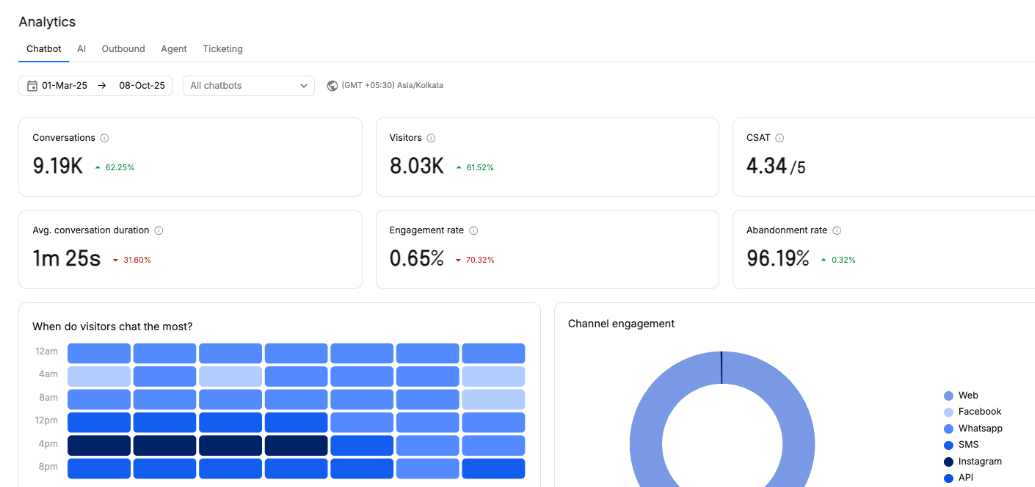Show info tooltip for Abandonment rate
This screenshot has height=487, width=1035.
(836, 231)
